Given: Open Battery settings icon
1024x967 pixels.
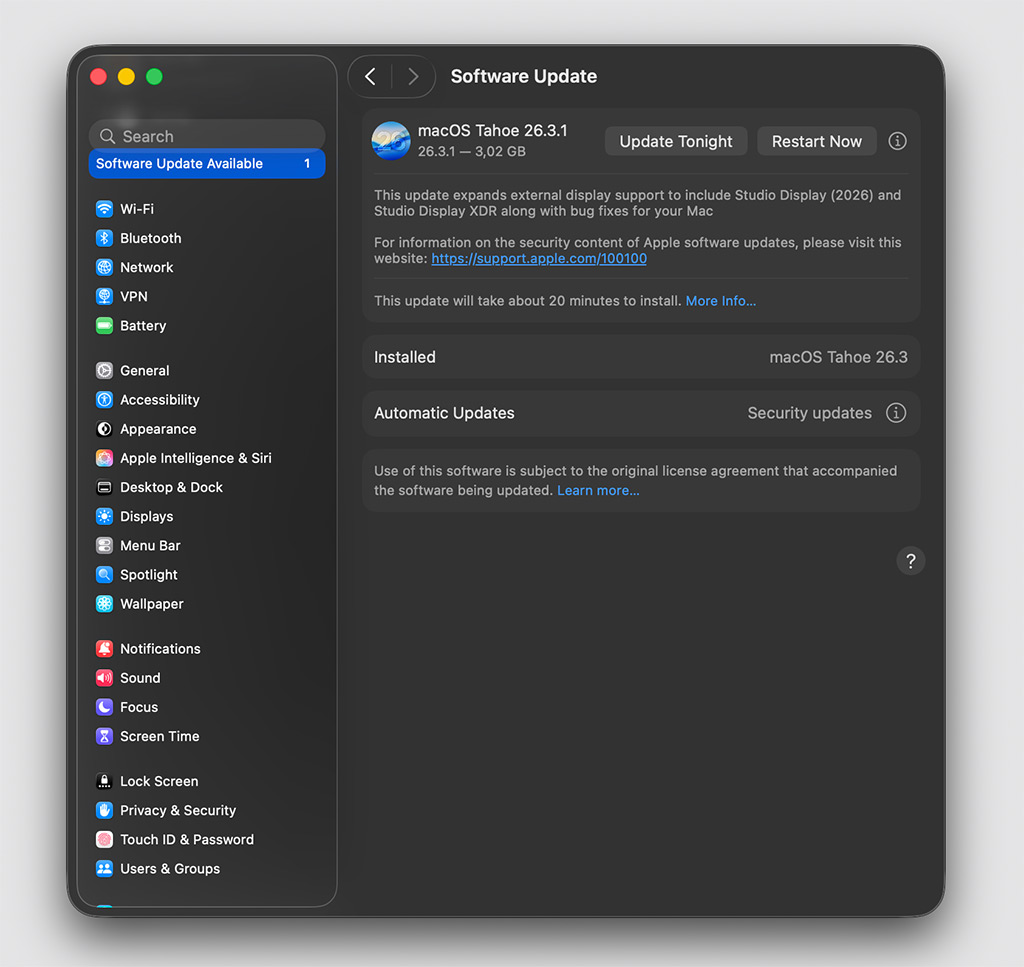Looking at the screenshot, I should [x=104, y=325].
